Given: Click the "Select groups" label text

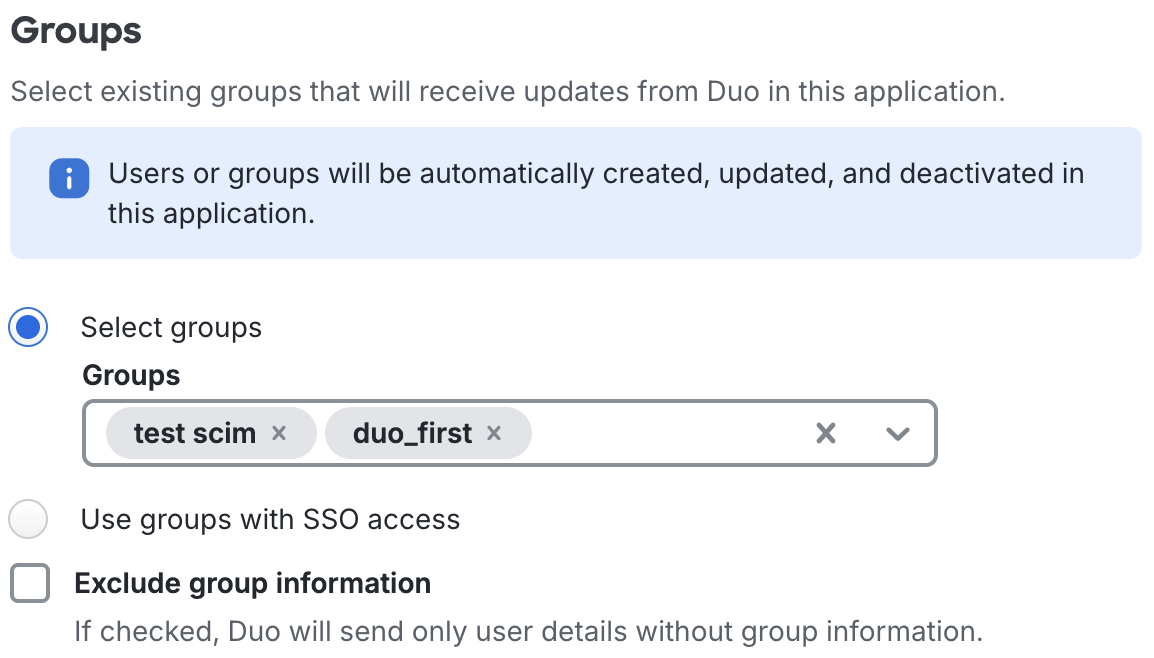Looking at the screenshot, I should tap(171, 327).
